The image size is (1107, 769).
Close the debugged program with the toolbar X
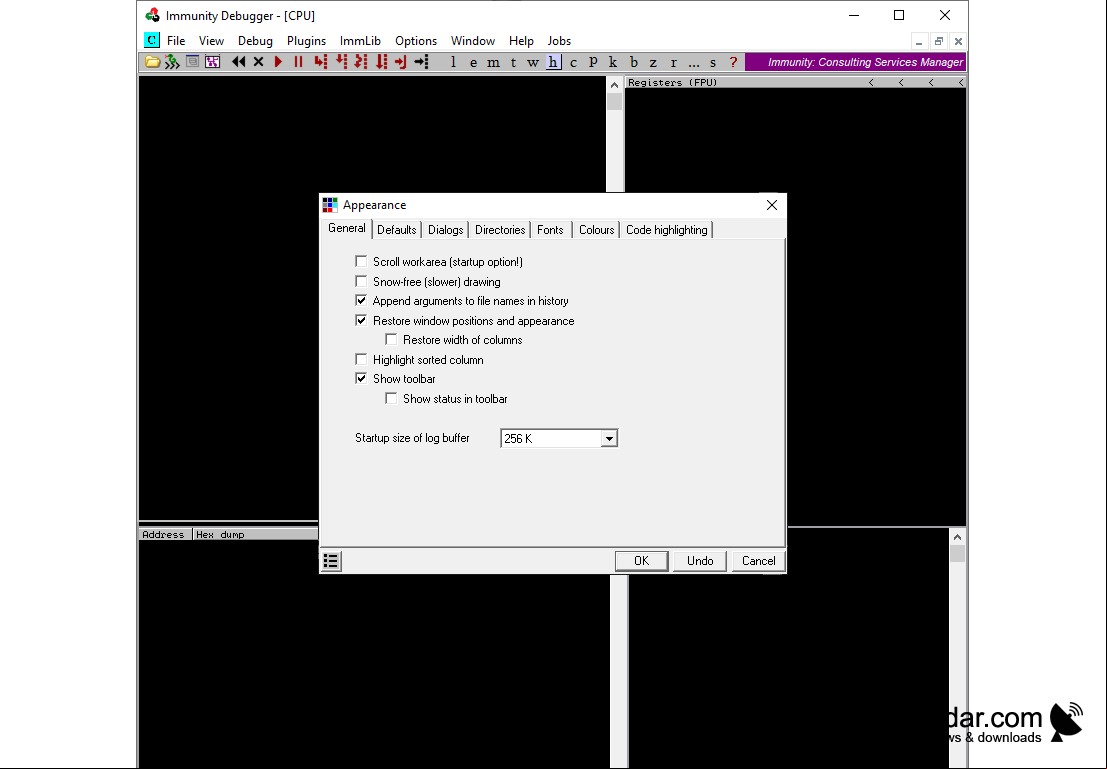click(258, 62)
